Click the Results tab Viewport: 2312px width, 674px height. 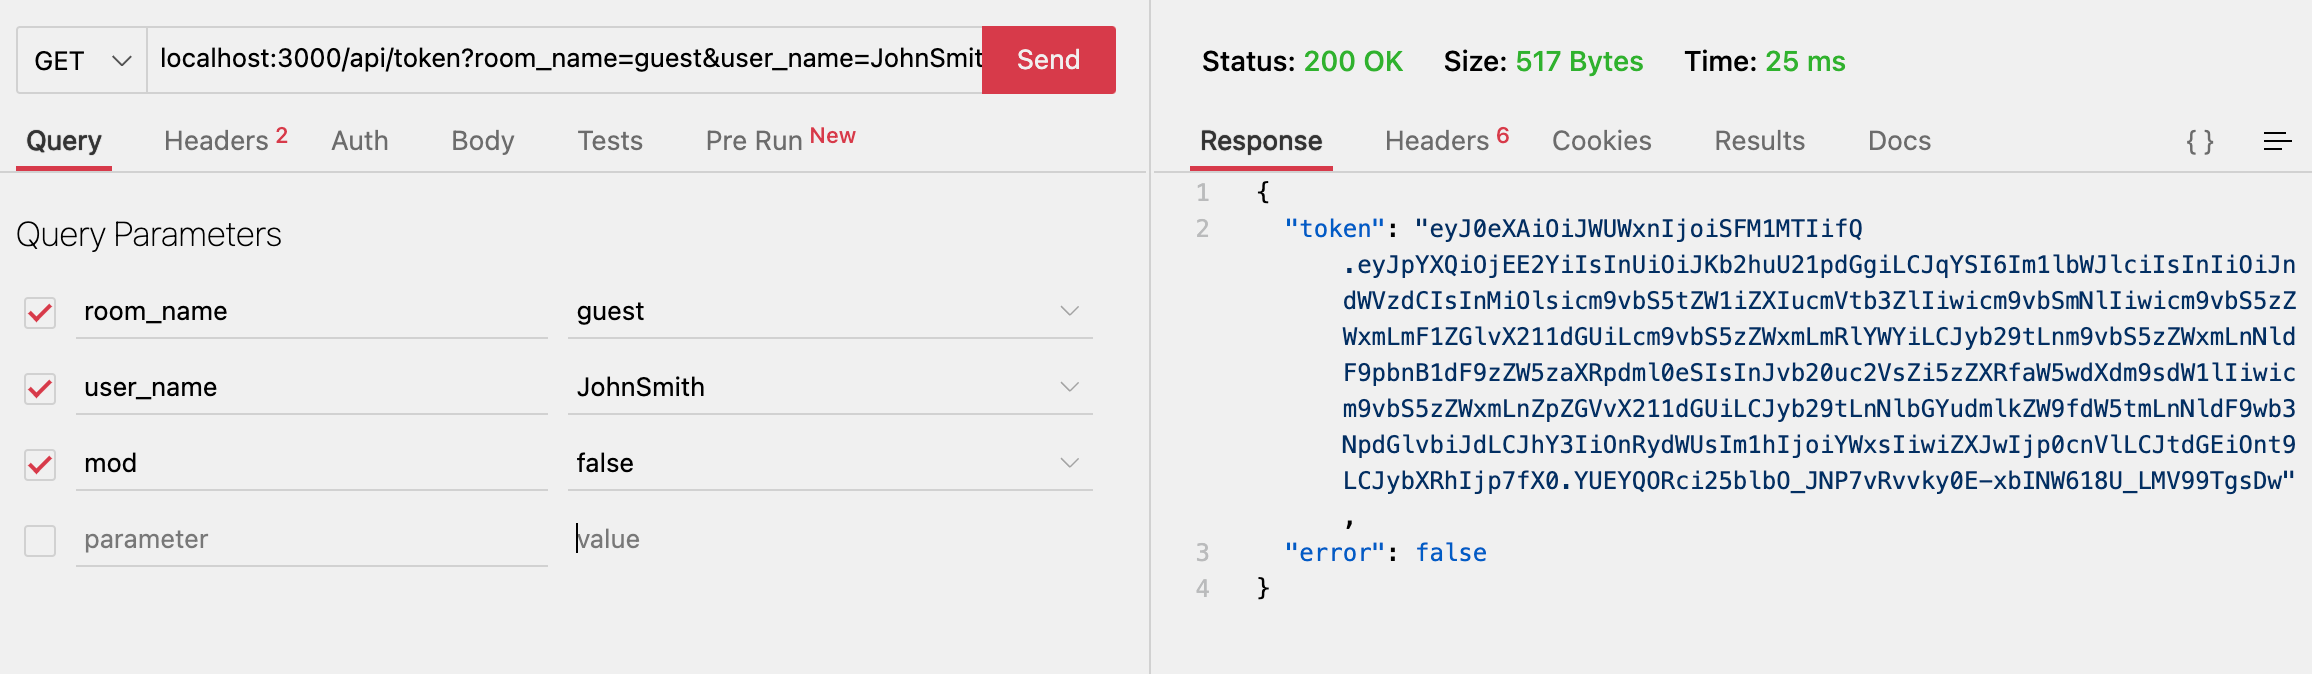point(1758,141)
